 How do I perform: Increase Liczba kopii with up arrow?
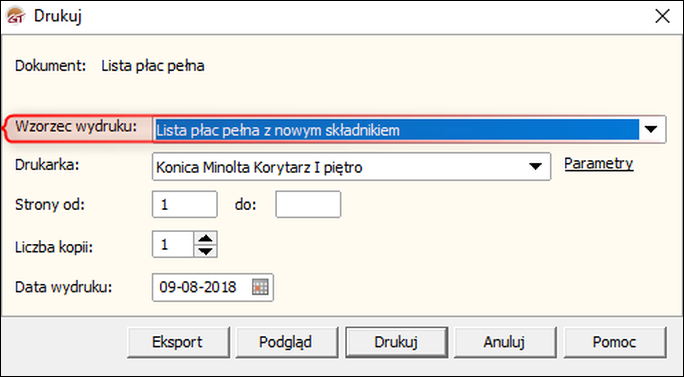coord(205,238)
